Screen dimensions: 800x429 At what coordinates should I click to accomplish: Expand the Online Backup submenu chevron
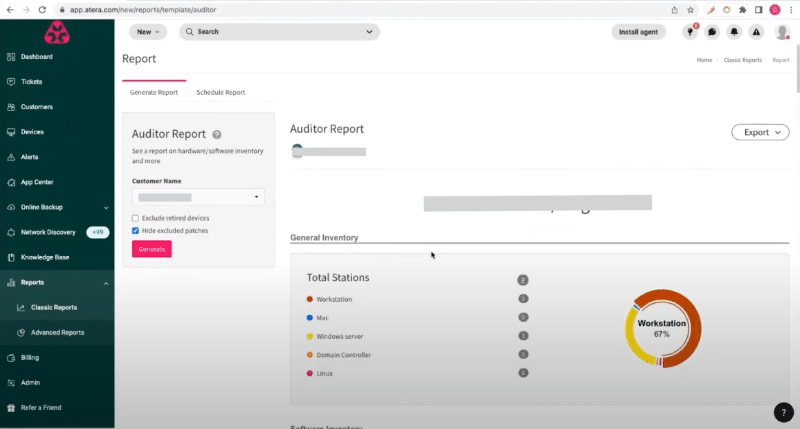(106, 208)
